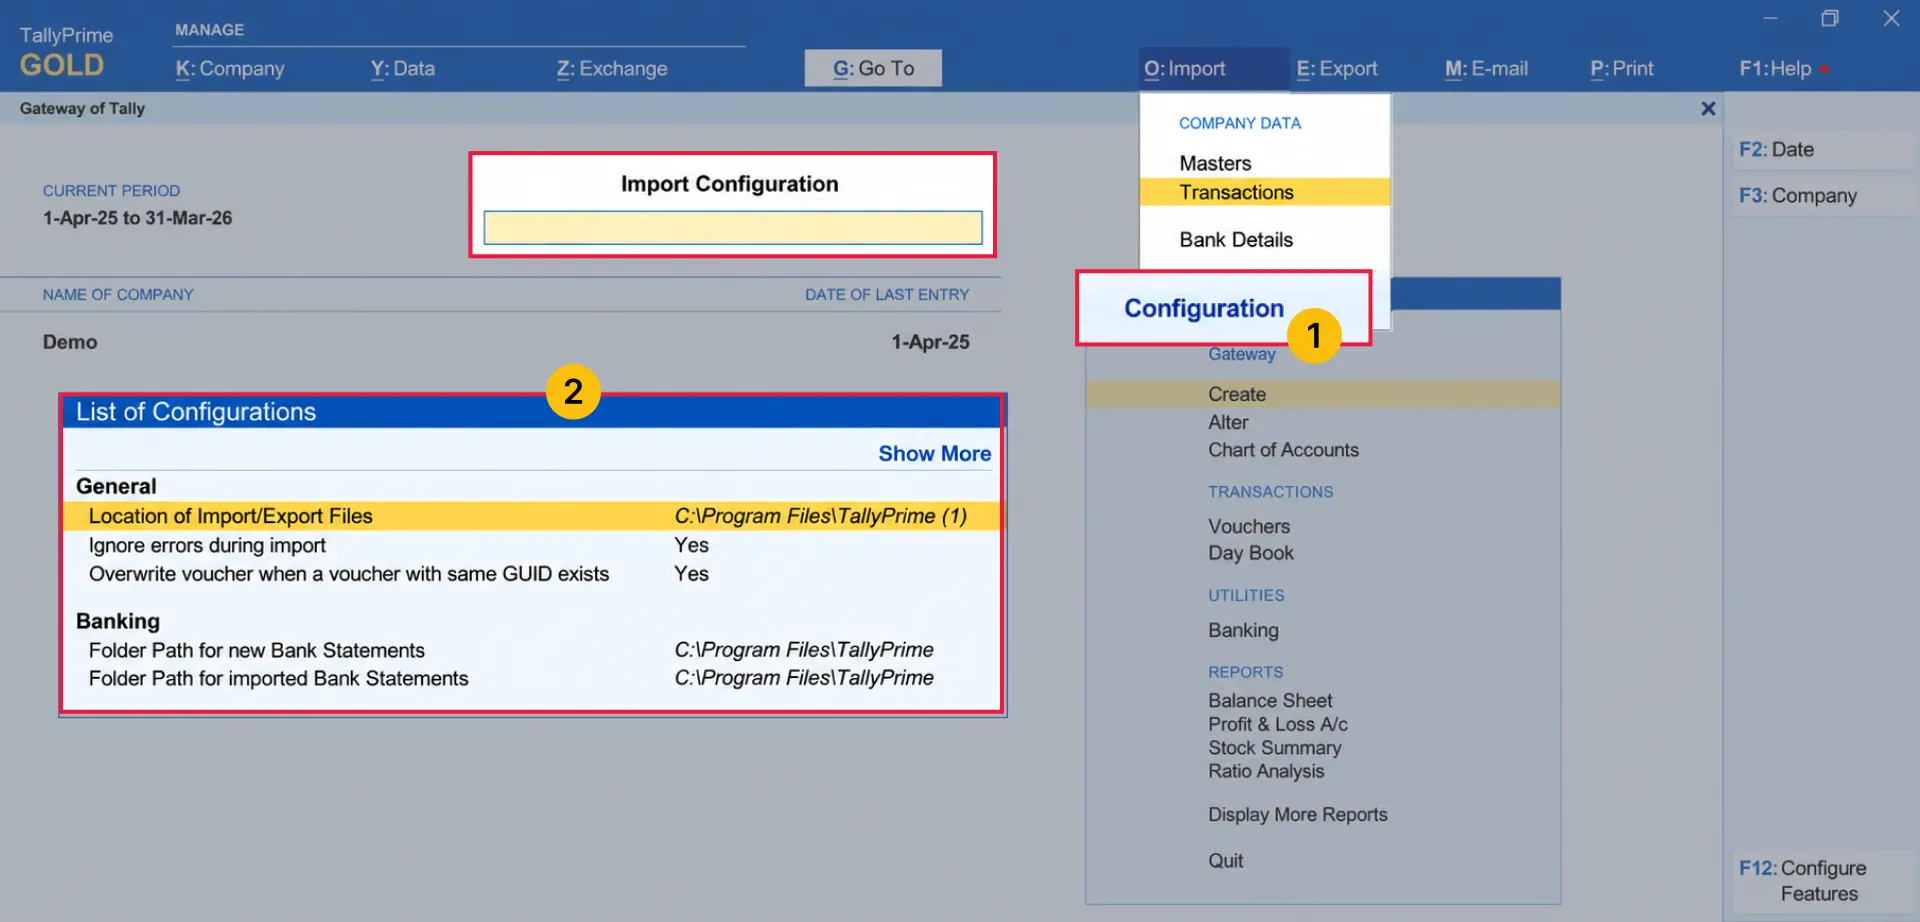This screenshot has width=1920, height=922.
Task: Click the Import Configuration search field
Action: 733,228
